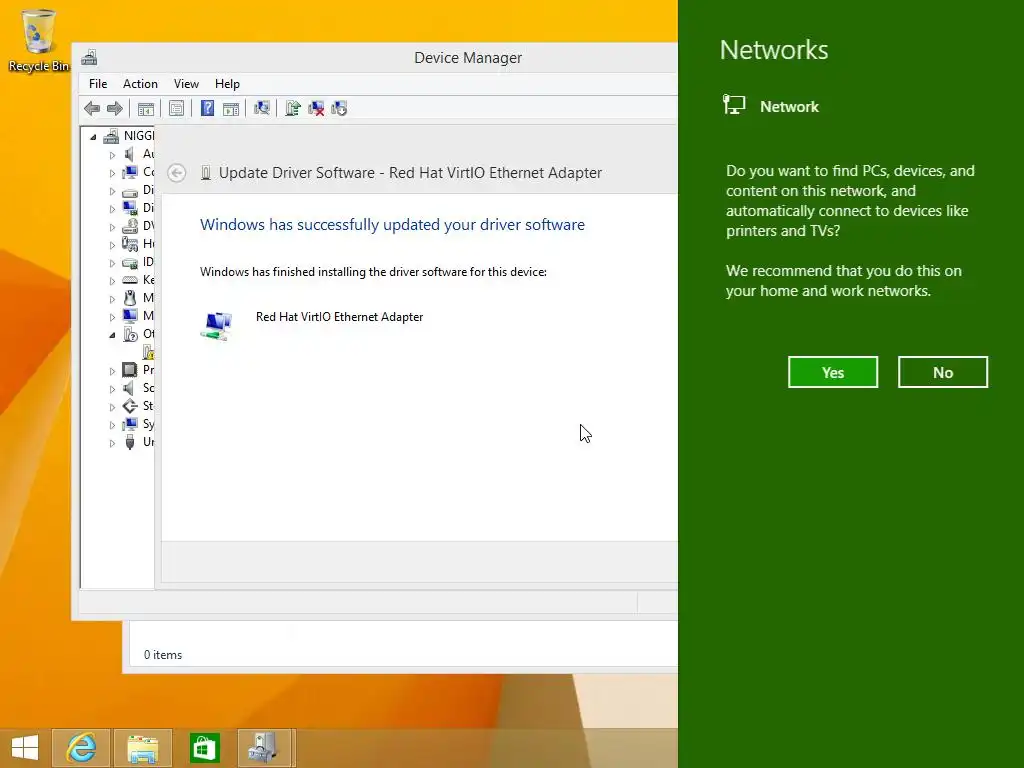Select the Storage controllers category icon
Image resolution: width=1024 pixels, height=768 pixels.
130,406
